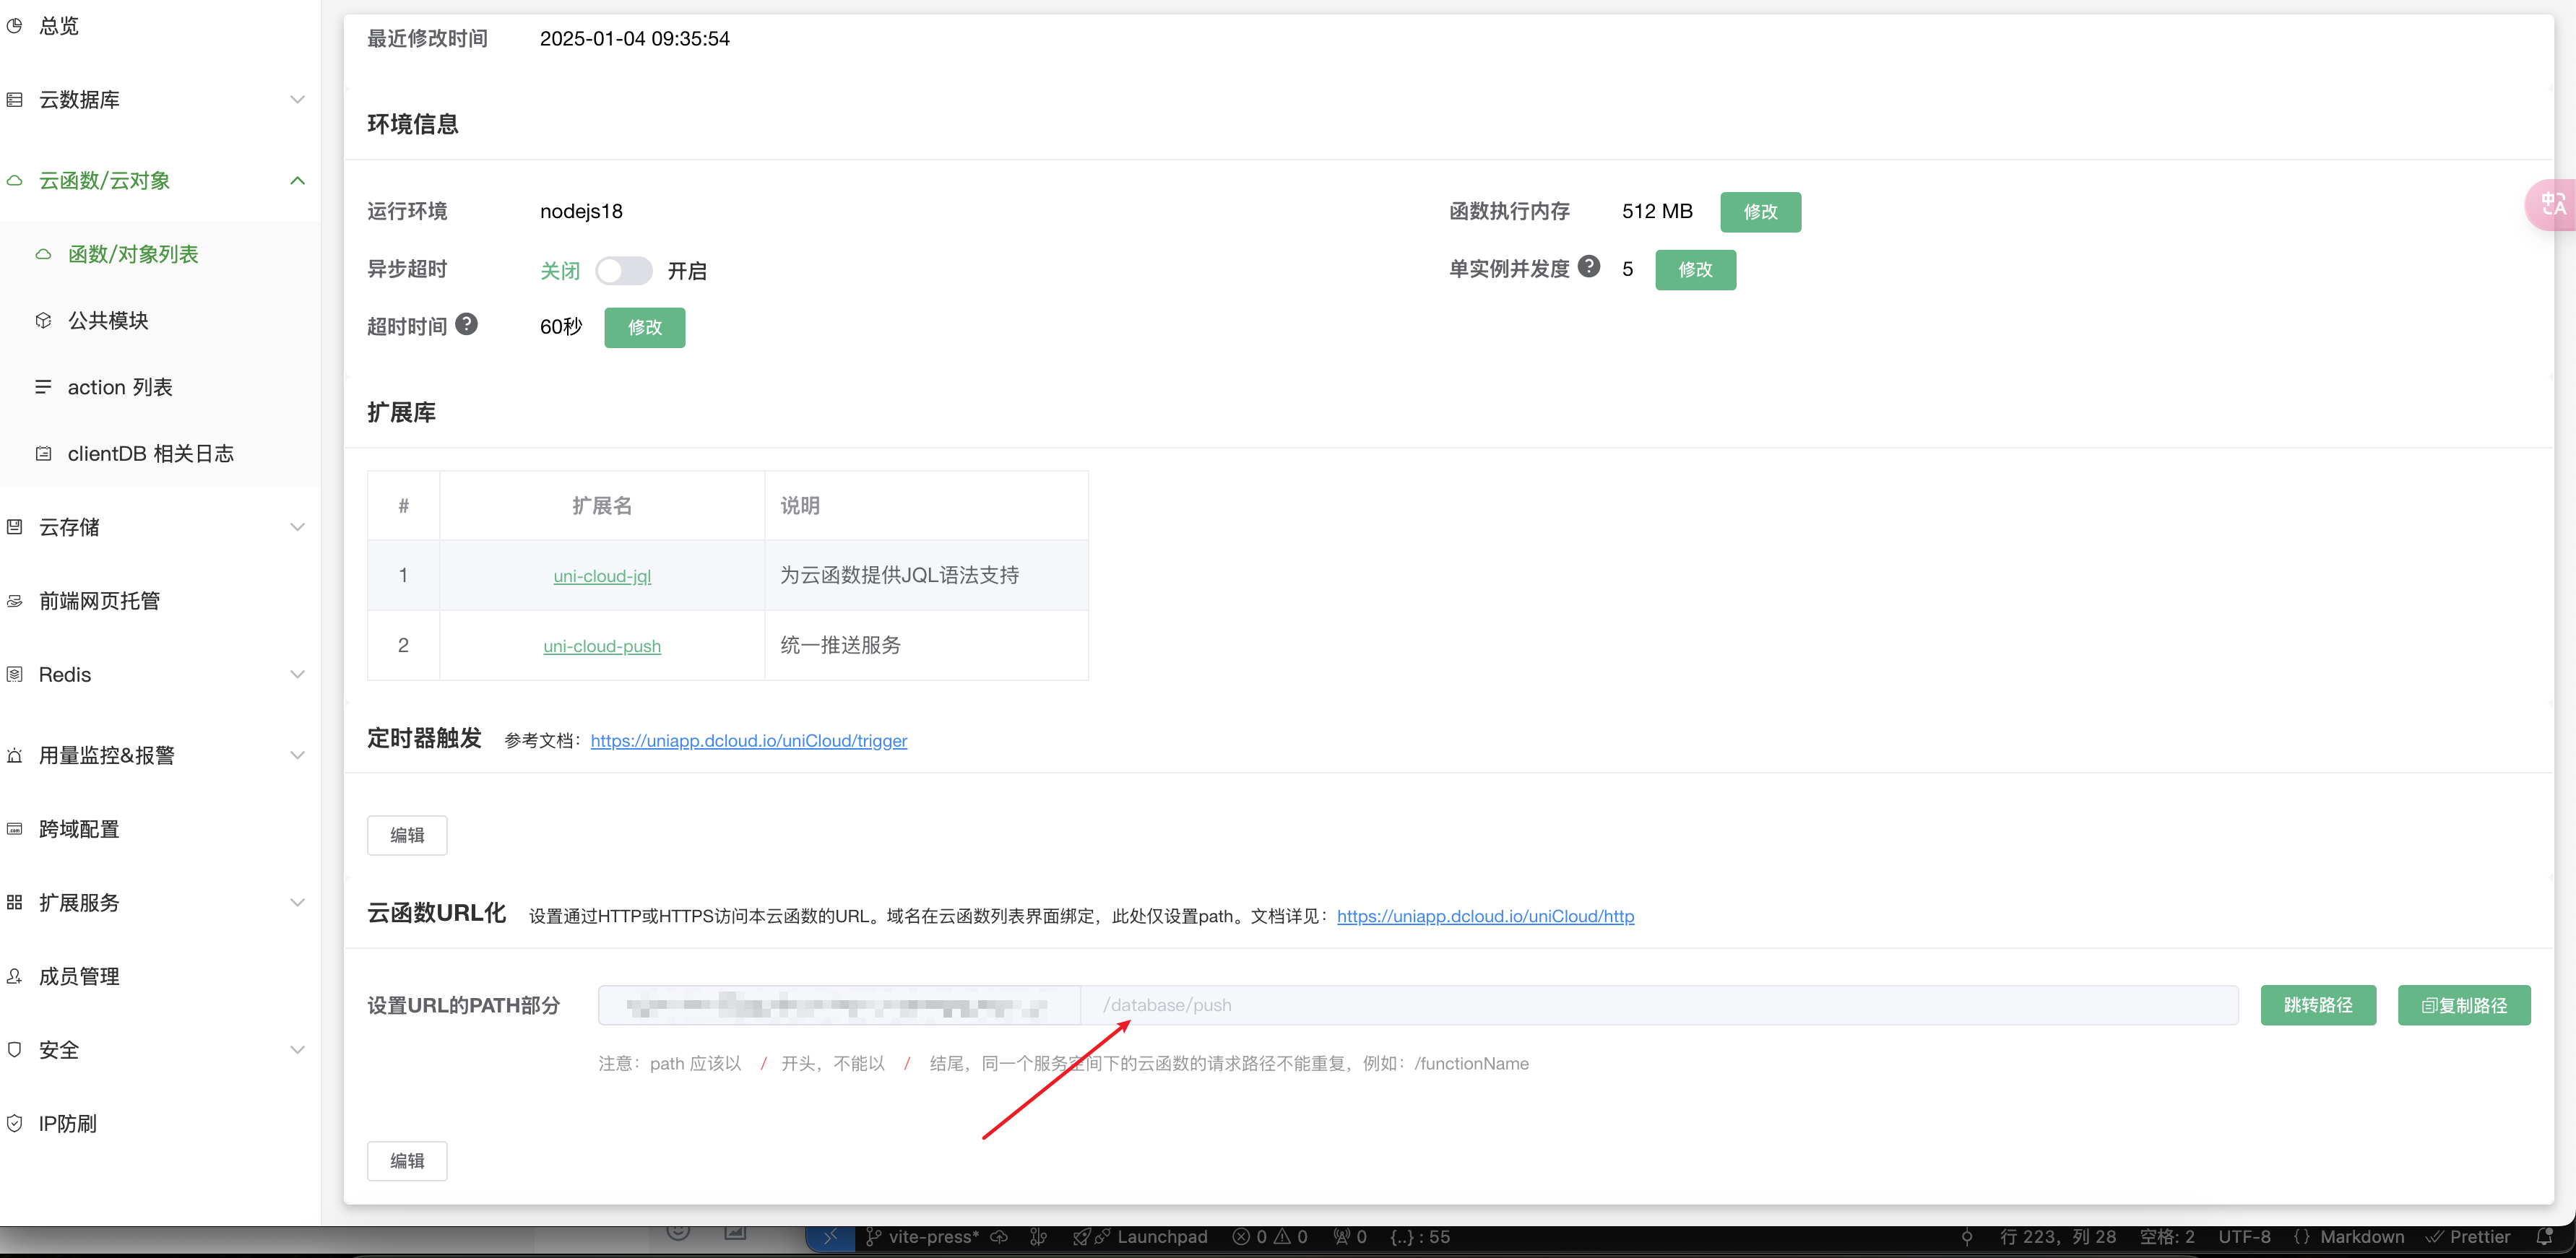Click the 为云函数提供JQL语法支持 description cell
The image size is (2576, 1258).
926,576
